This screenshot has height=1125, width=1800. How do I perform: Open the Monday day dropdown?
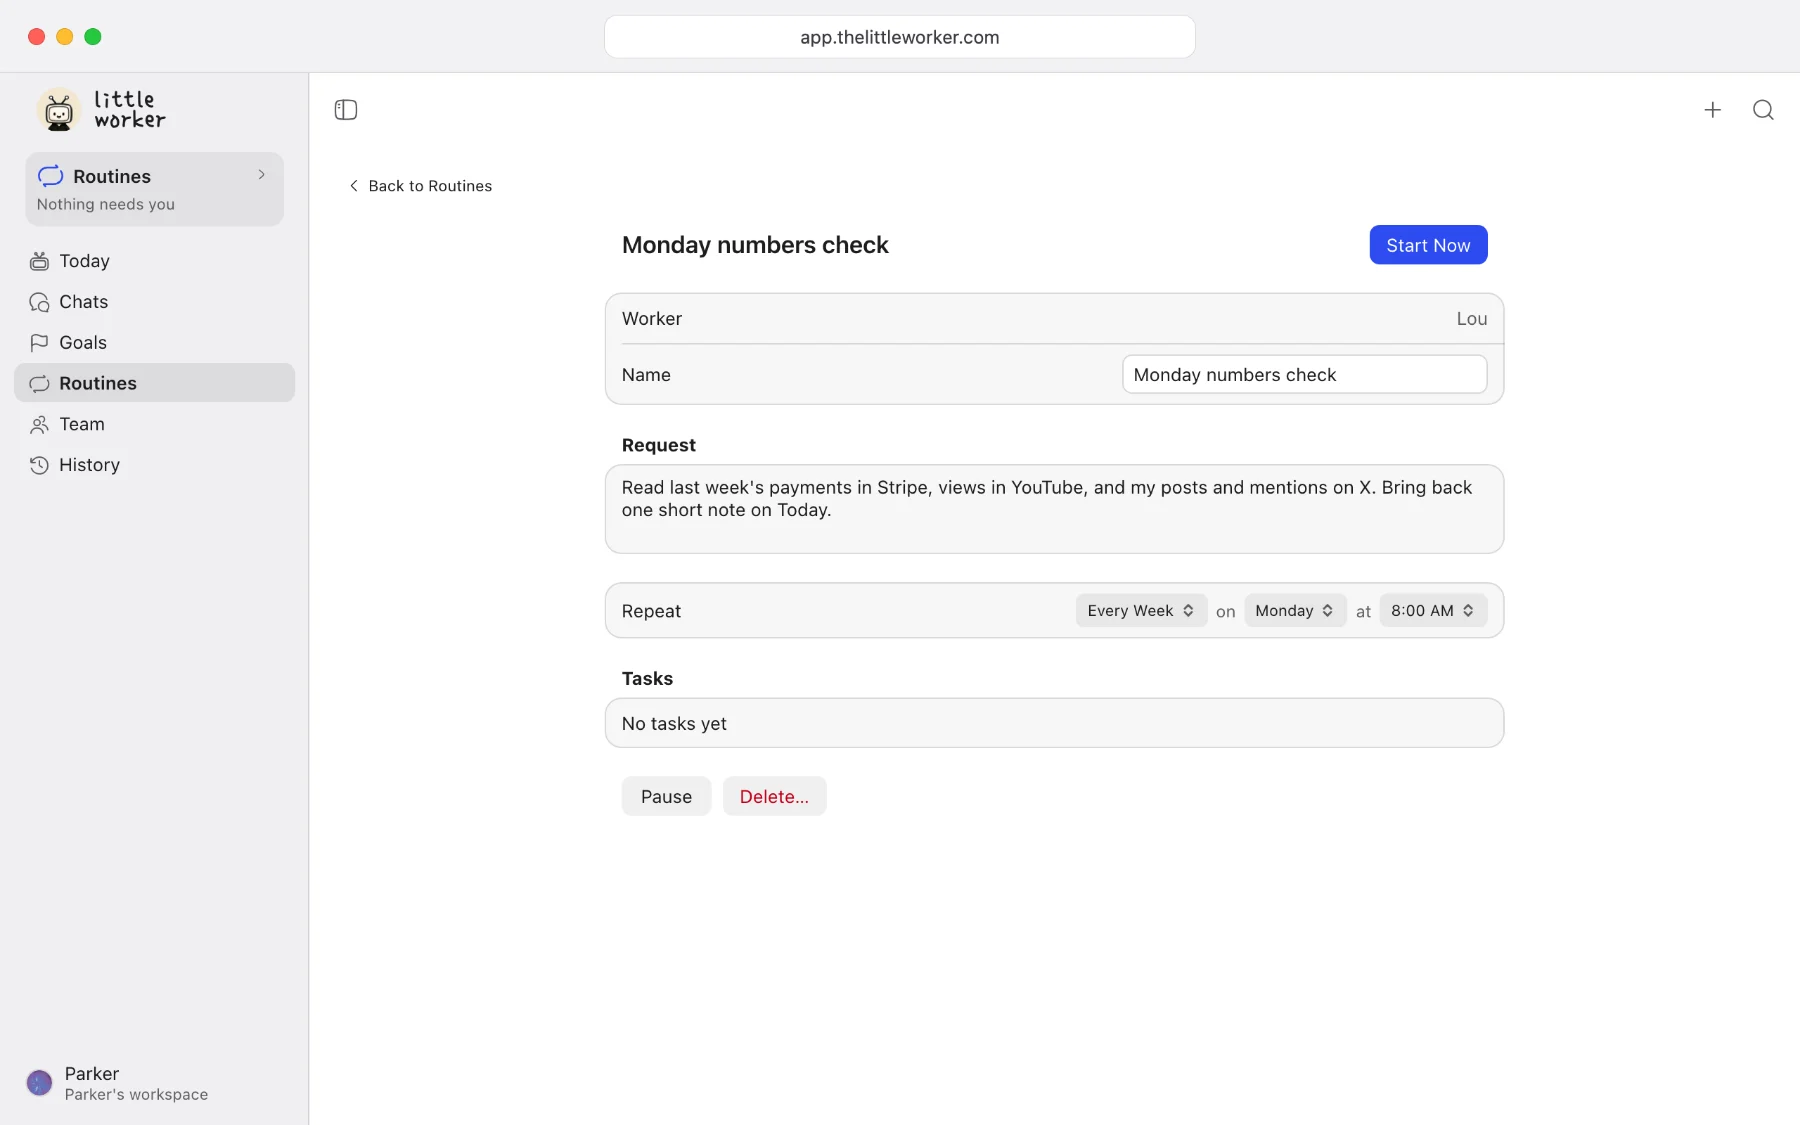[1295, 611]
